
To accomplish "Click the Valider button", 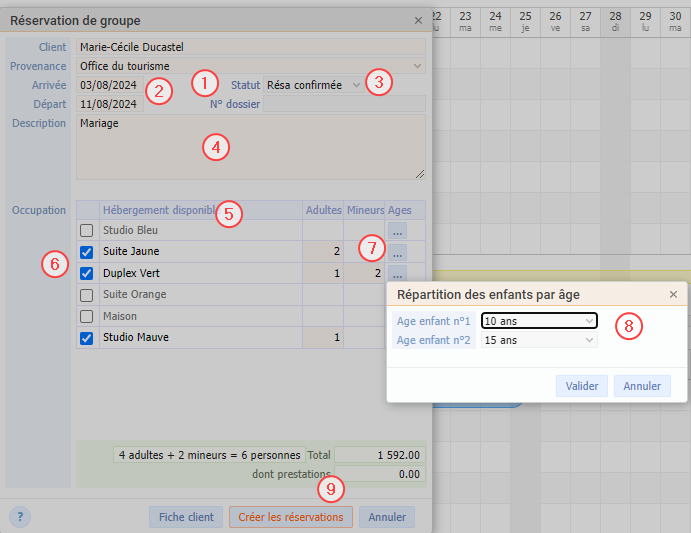I will coord(581,386).
